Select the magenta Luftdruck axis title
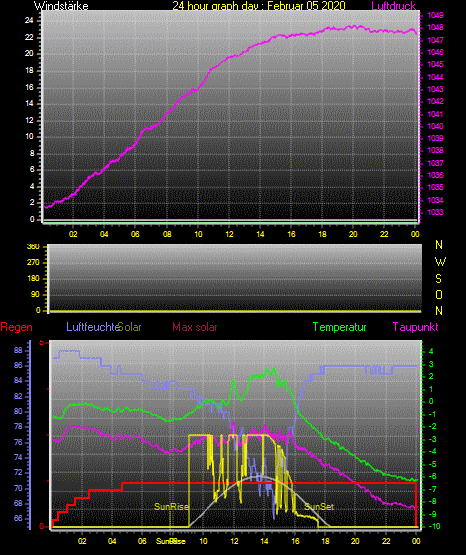Viewport: 466px width, 555px height. click(393, 5)
